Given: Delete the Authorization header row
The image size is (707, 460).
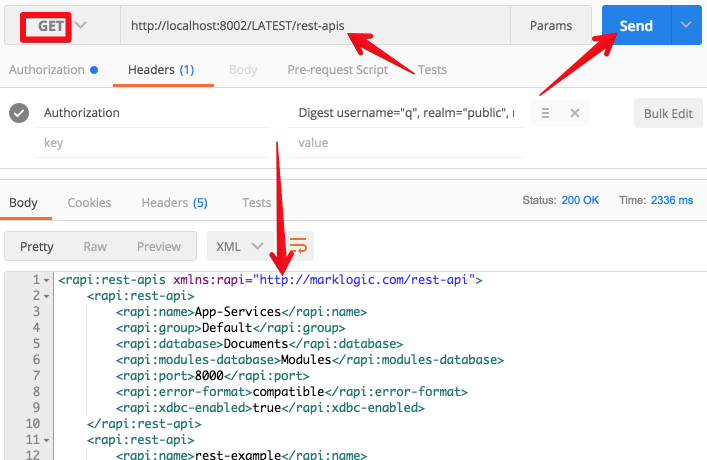Looking at the screenshot, I should pyautogui.click(x=574, y=113).
